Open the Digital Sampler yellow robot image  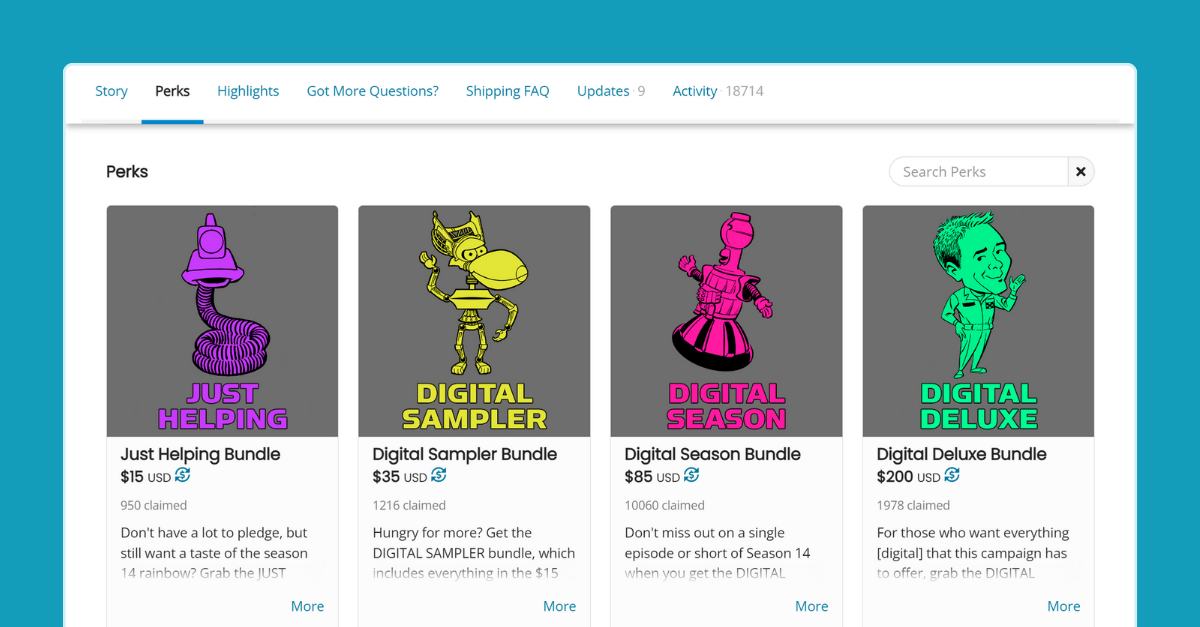point(474,321)
